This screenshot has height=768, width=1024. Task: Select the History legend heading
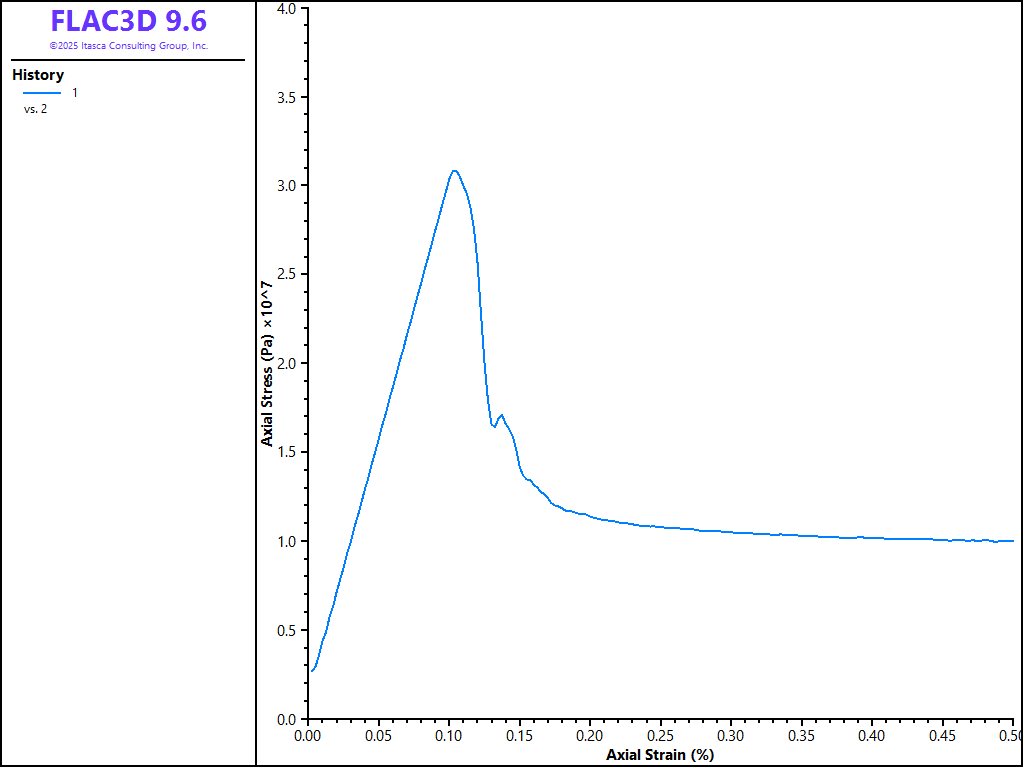(x=38, y=75)
